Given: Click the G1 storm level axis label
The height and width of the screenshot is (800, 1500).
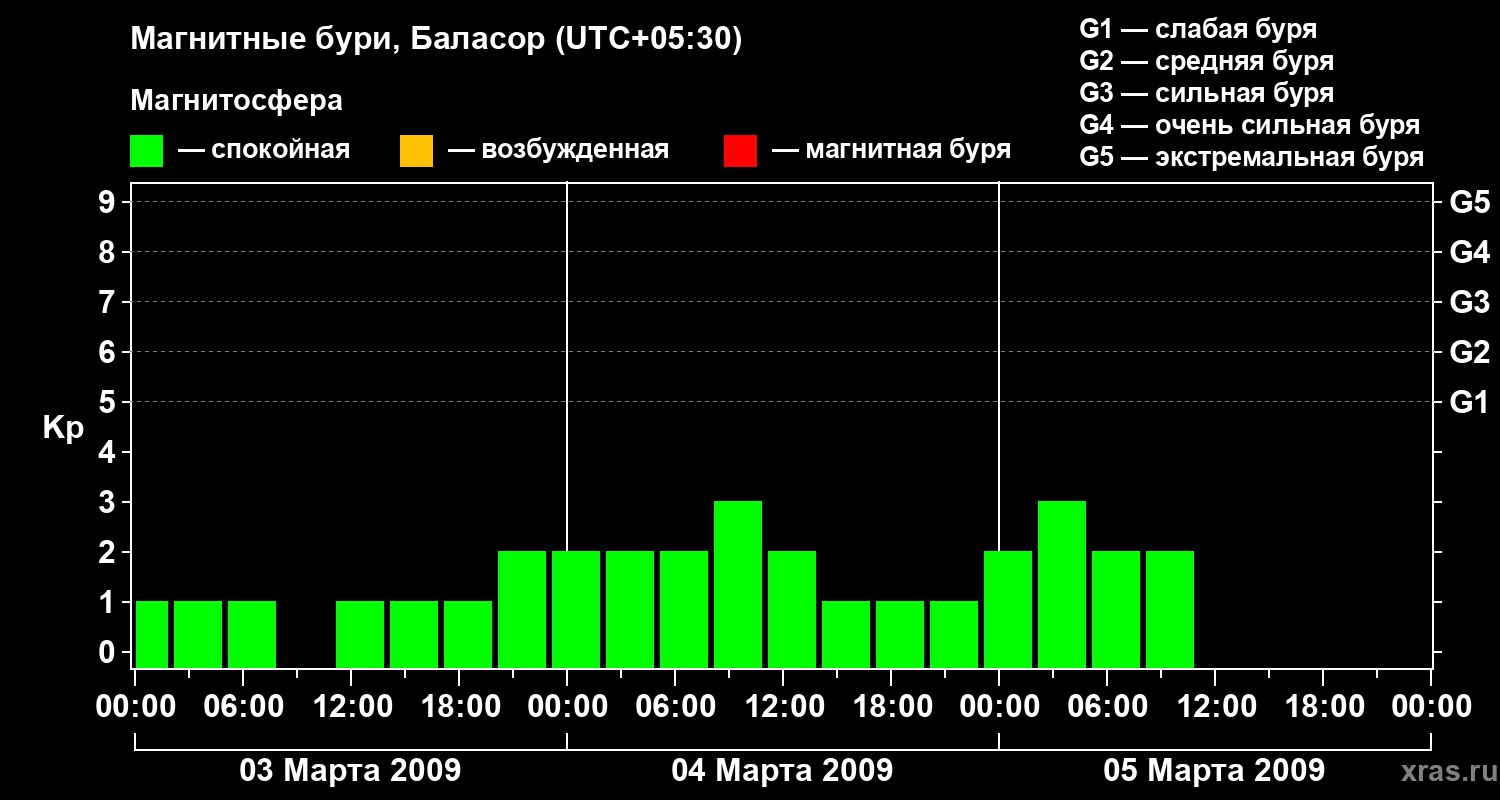Looking at the screenshot, I should pos(1469,402).
